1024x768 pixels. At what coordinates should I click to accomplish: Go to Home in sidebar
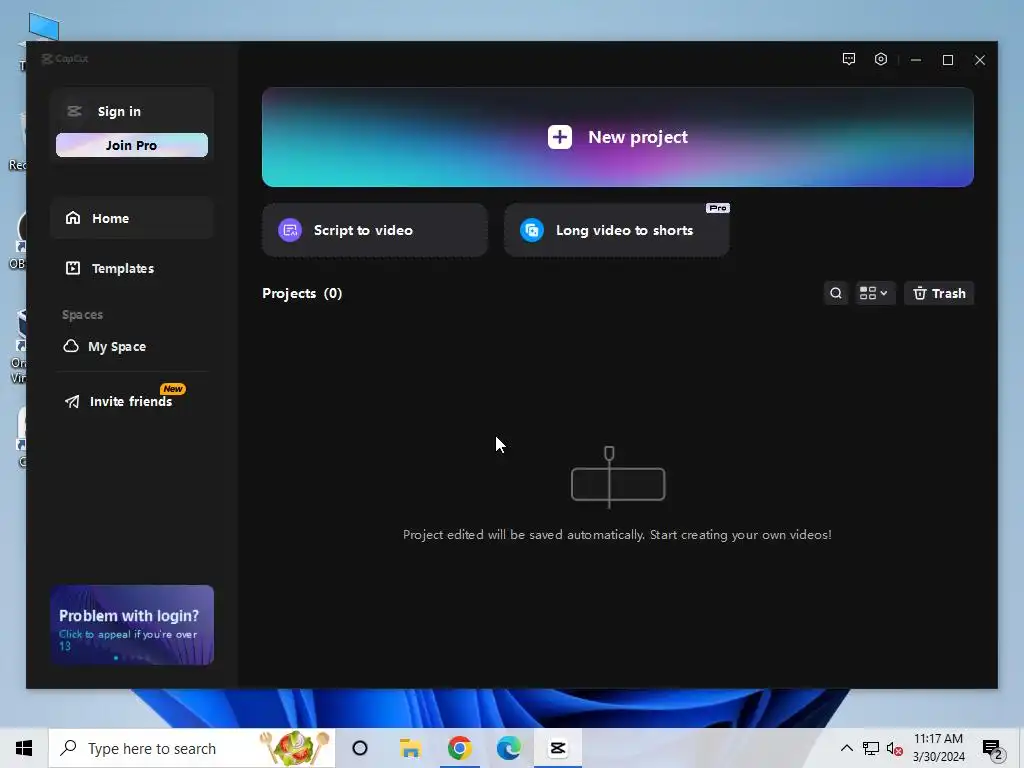[x=131, y=218]
